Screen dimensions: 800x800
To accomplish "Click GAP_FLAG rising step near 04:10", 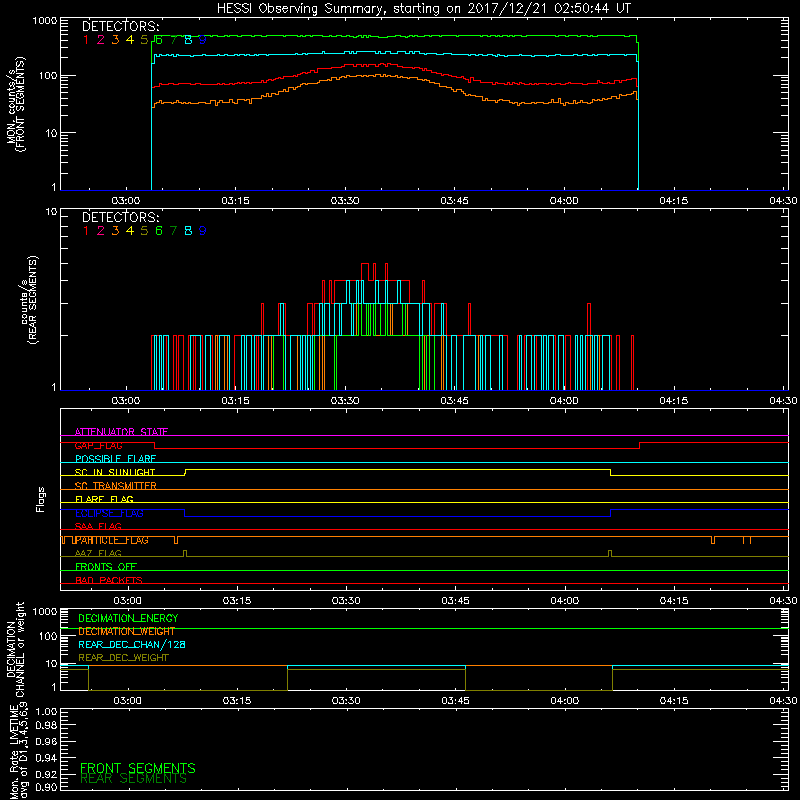I will (640, 445).
